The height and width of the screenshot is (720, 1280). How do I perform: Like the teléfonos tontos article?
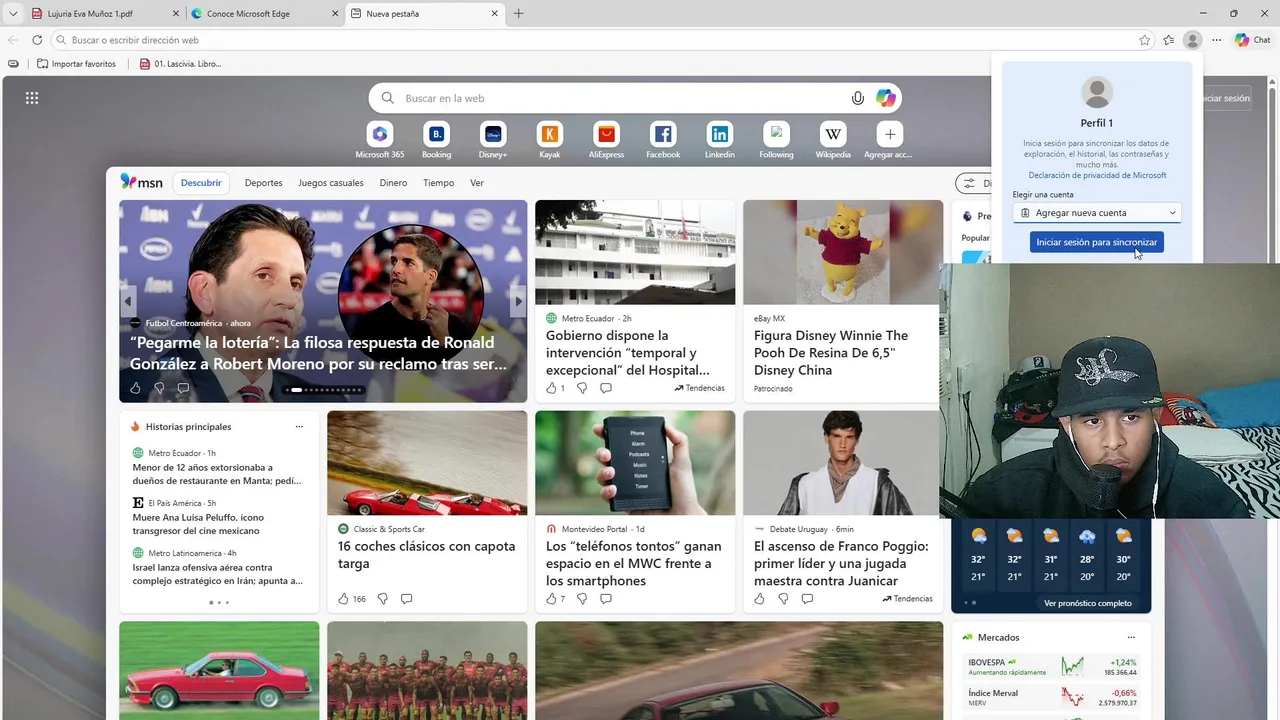pos(551,599)
